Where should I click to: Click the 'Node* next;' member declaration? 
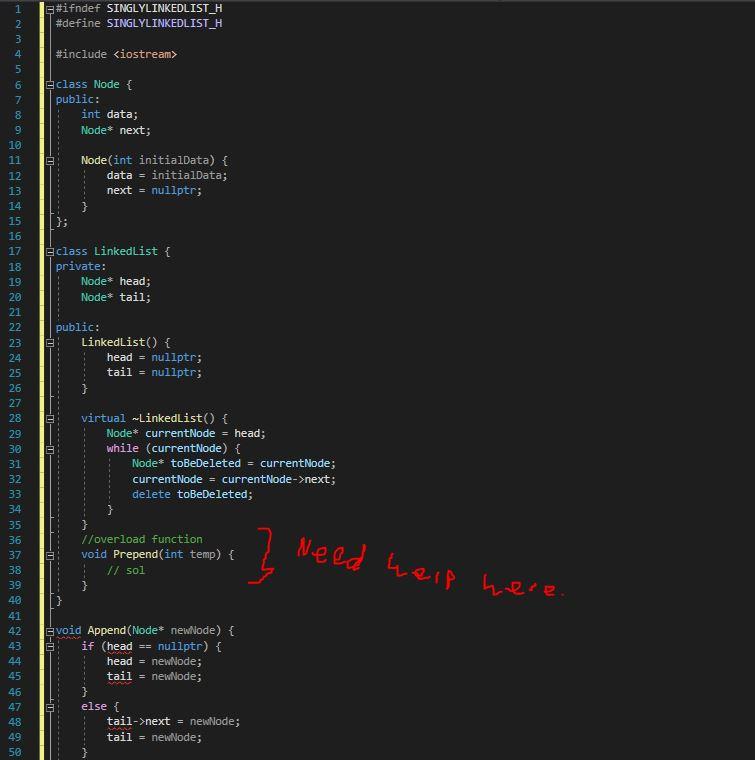tap(116, 130)
